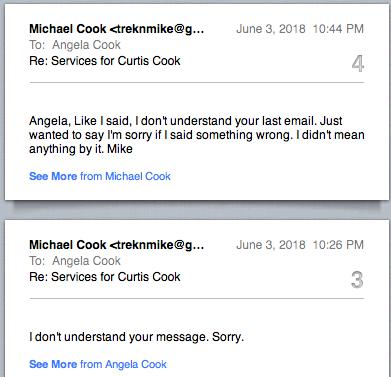Click body text starting 'Angela, Like I said'
Screen dimensions: 391x377
(x=197, y=135)
